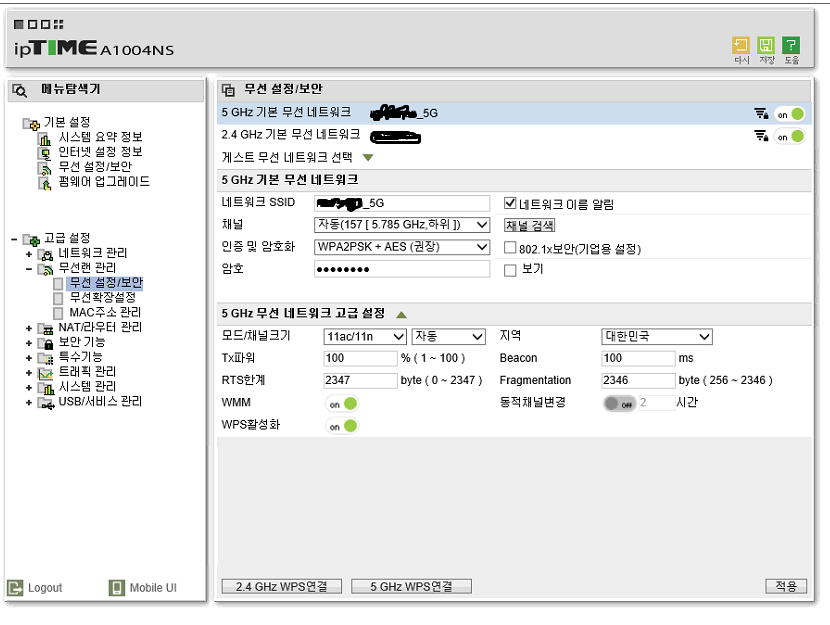Toggle the 2.4 GHz basic wireless network switch
The width and height of the screenshot is (830, 625).
pos(789,137)
